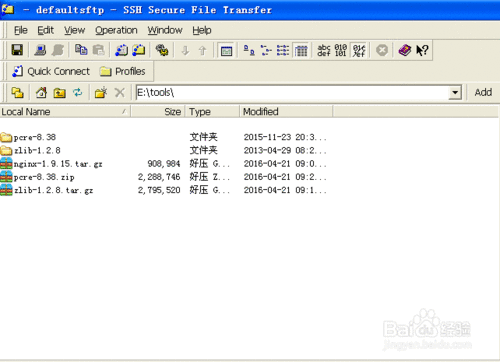500x362 pixels.
Task: Open the Edit menu
Action: (45, 30)
